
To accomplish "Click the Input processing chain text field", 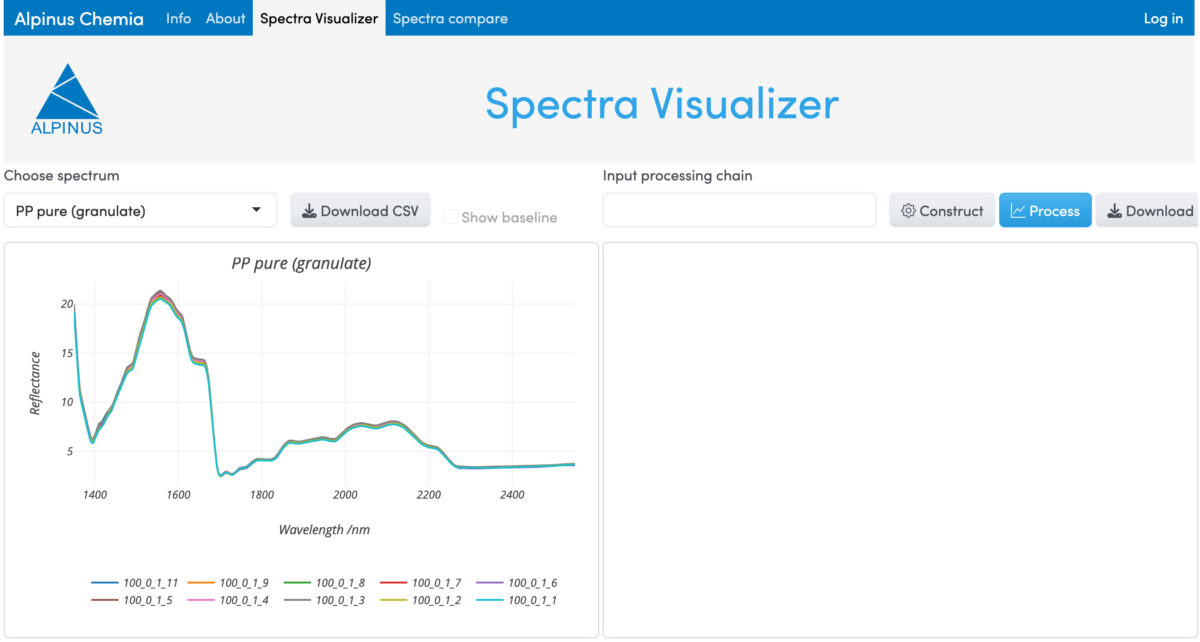I will tap(739, 211).
